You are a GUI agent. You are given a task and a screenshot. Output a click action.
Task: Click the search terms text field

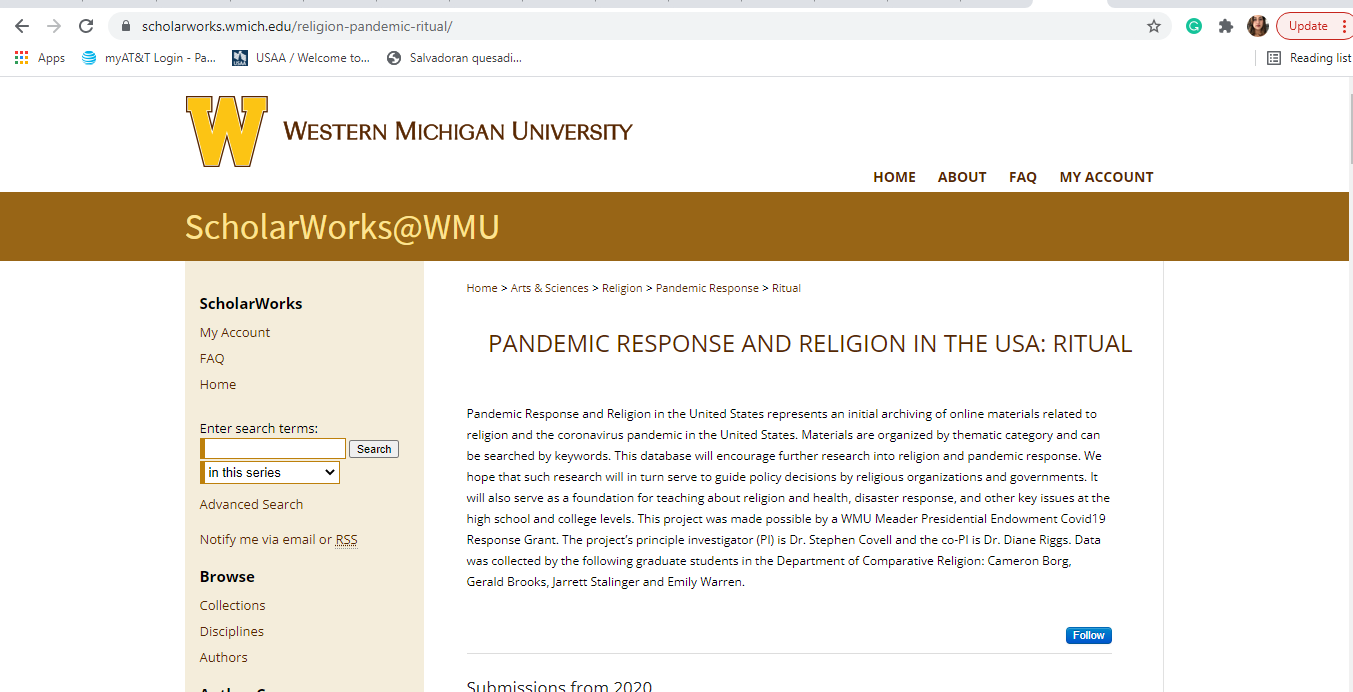point(275,449)
